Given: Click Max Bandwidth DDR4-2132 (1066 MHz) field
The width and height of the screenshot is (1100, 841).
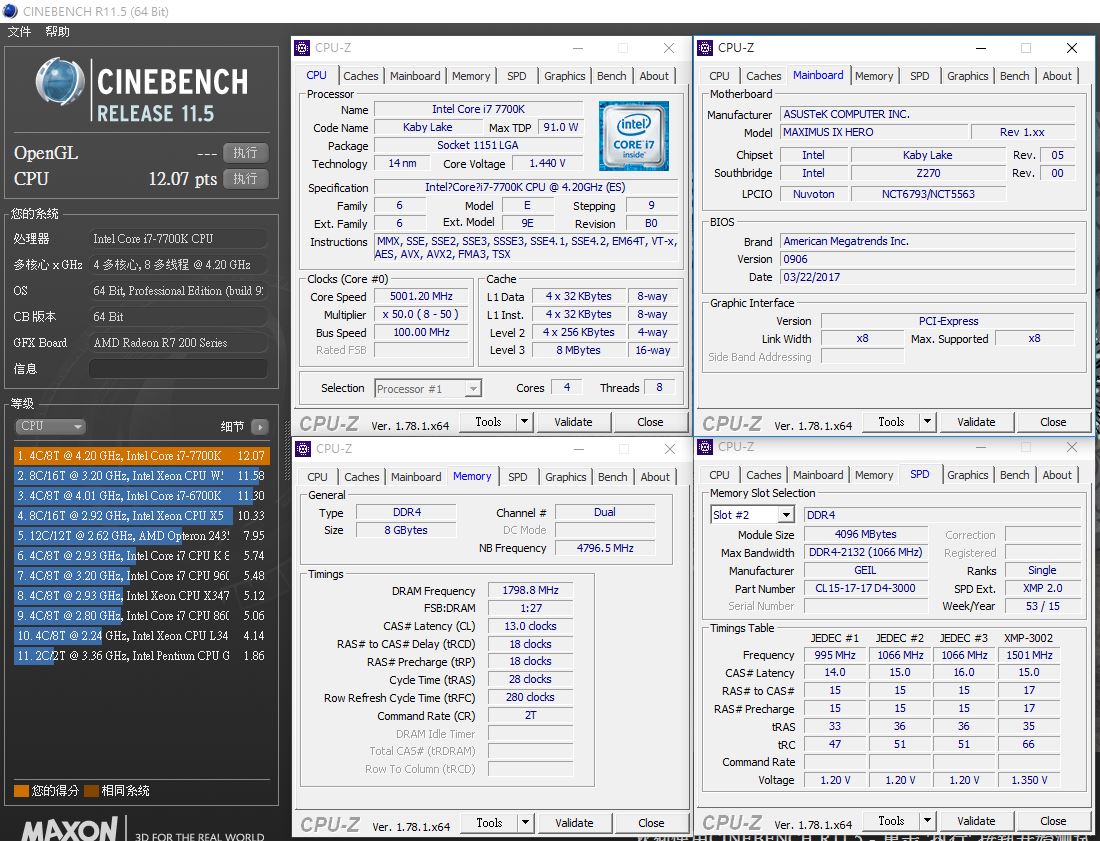Looking at the screenshot, I should 865,553.
